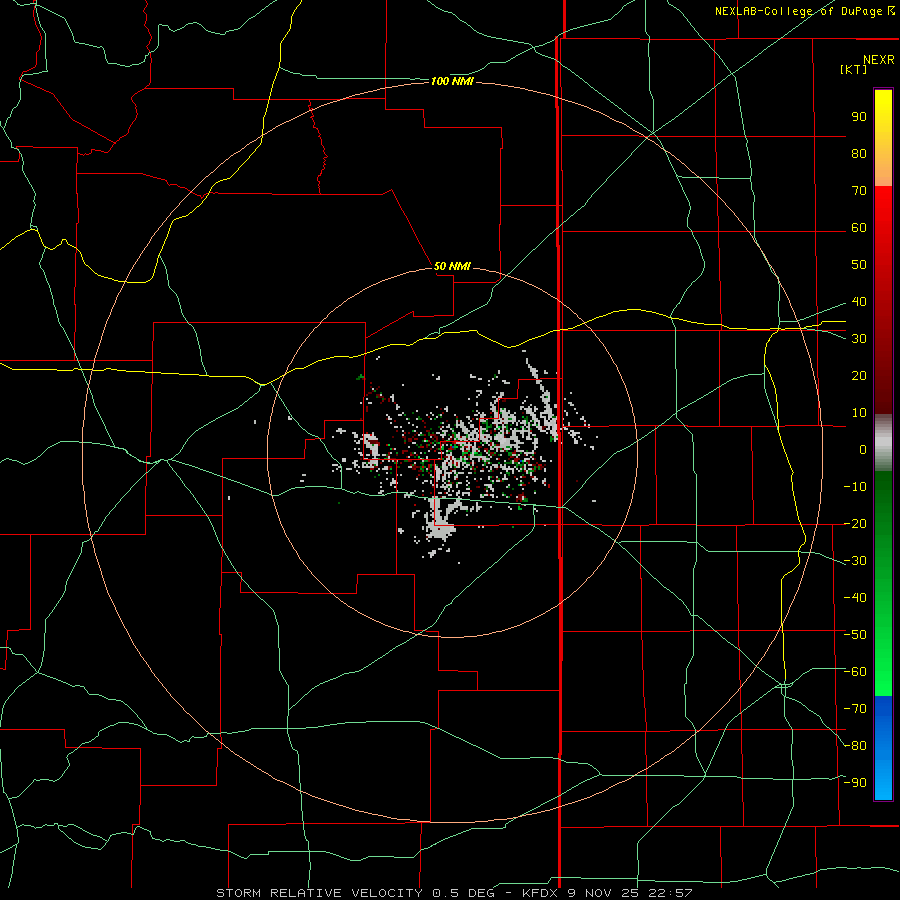
Task: Click the 90 value on the velocity scale
Action: [859, 117]
